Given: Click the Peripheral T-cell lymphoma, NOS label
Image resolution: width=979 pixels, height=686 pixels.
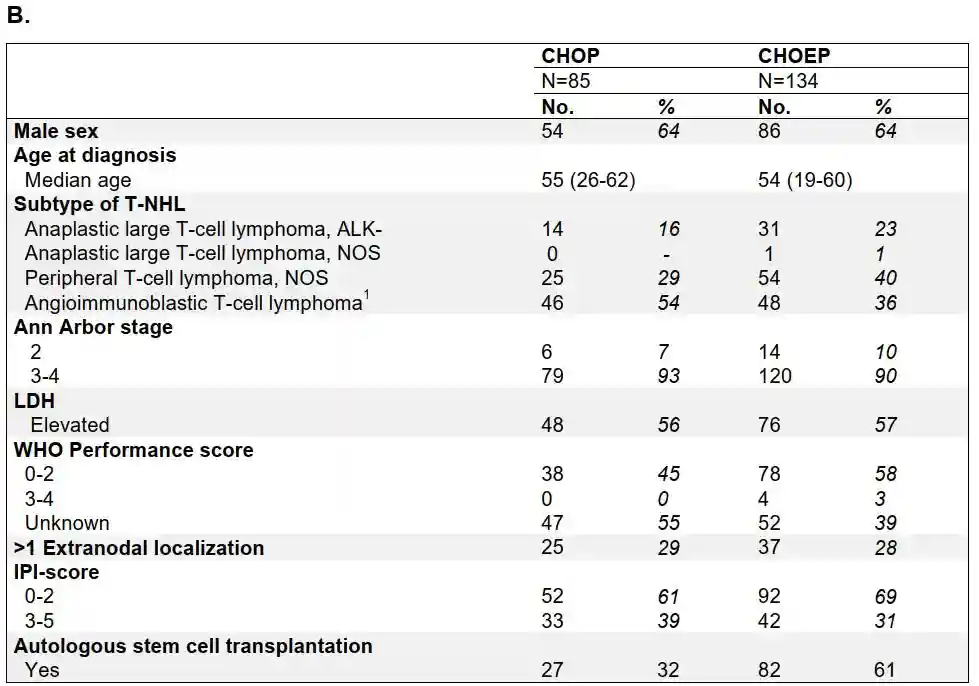Looking at the screenshot, I should [176, 278].
